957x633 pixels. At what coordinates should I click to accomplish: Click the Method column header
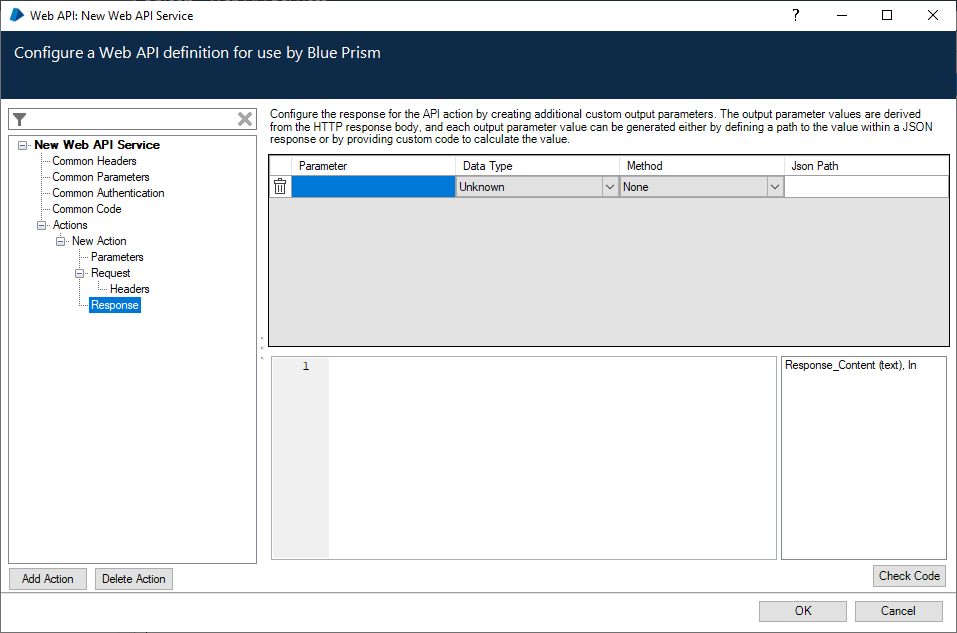701,166
